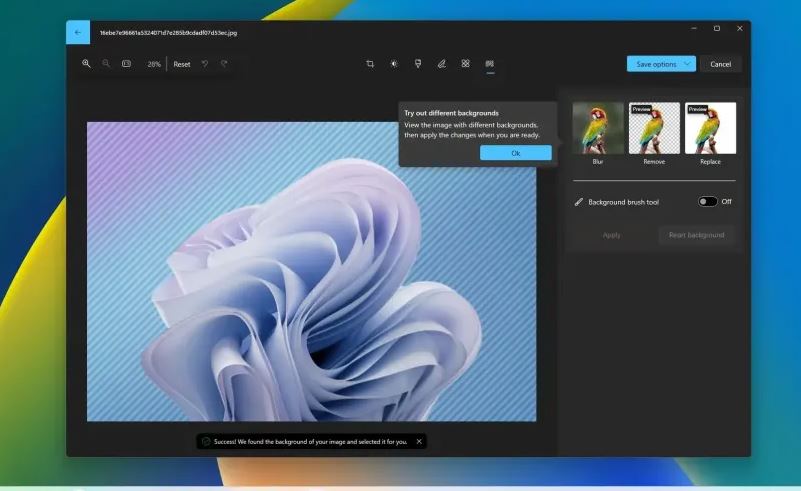Image resolution: width=801 pixels, height=491 pixels.
Task: Click the bloom image on the canvas
Action: tap(312, 271)
